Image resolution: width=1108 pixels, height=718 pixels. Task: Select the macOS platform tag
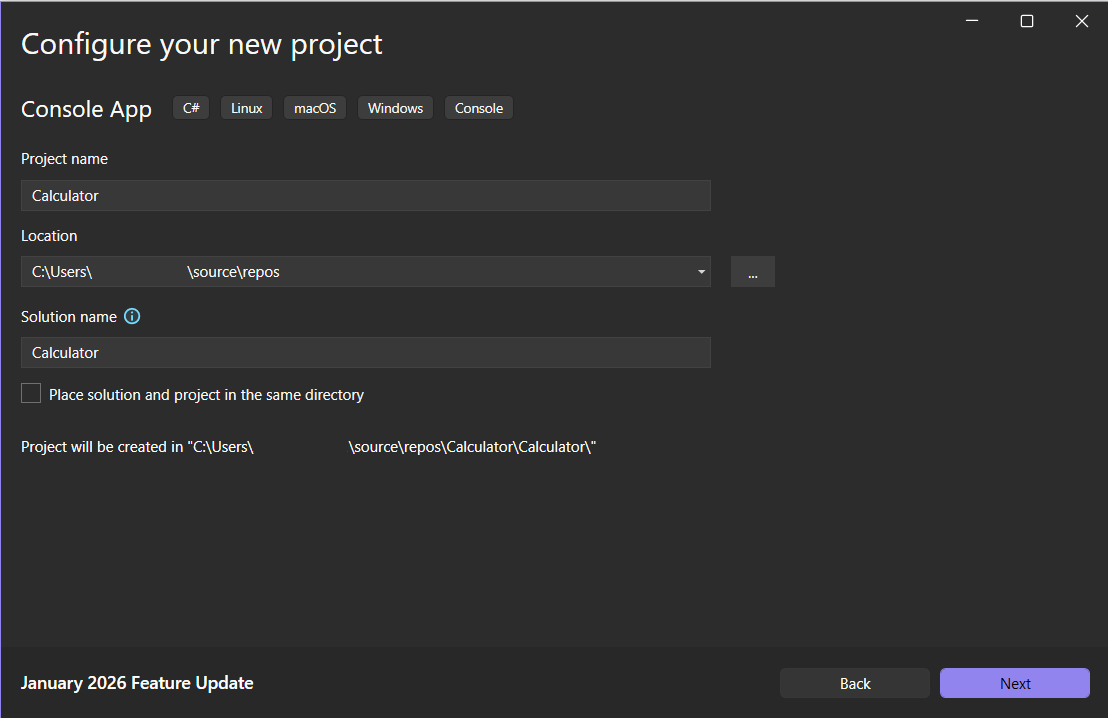point(314,107)
